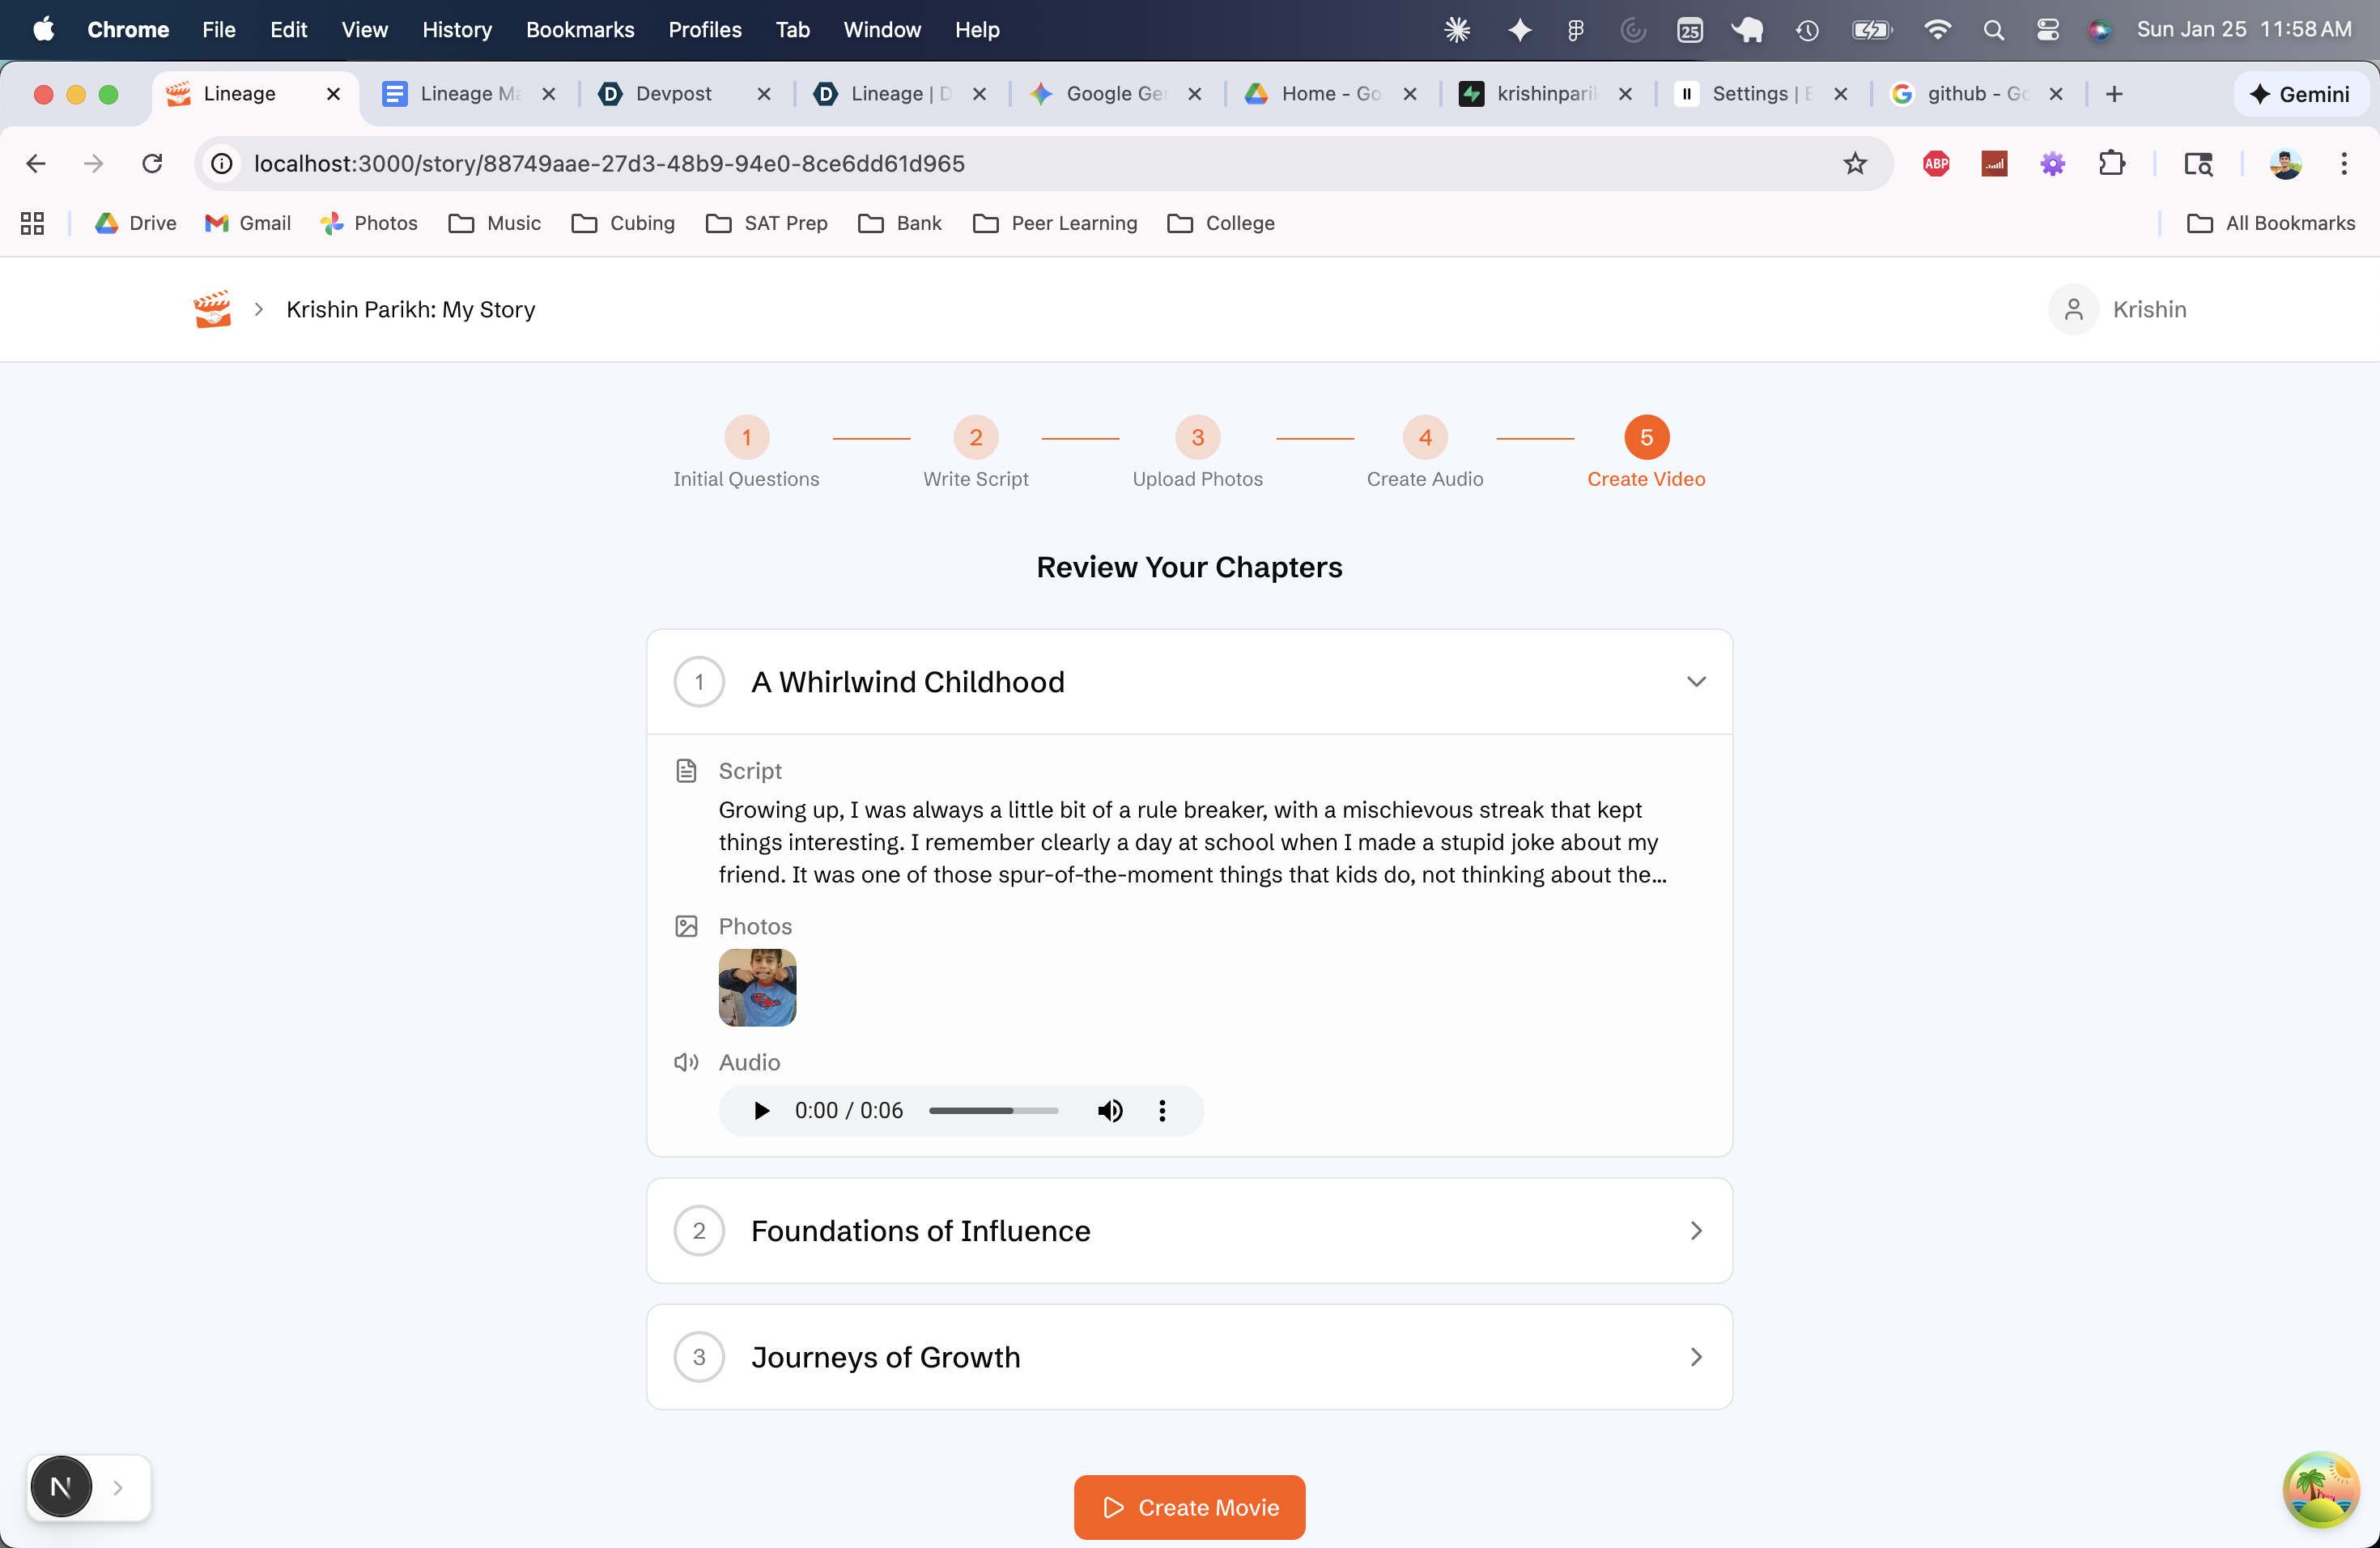This screenshot has height=1548, width=2380.
Task: Open the chapter photo thumbnail
Action: [757, 987]
